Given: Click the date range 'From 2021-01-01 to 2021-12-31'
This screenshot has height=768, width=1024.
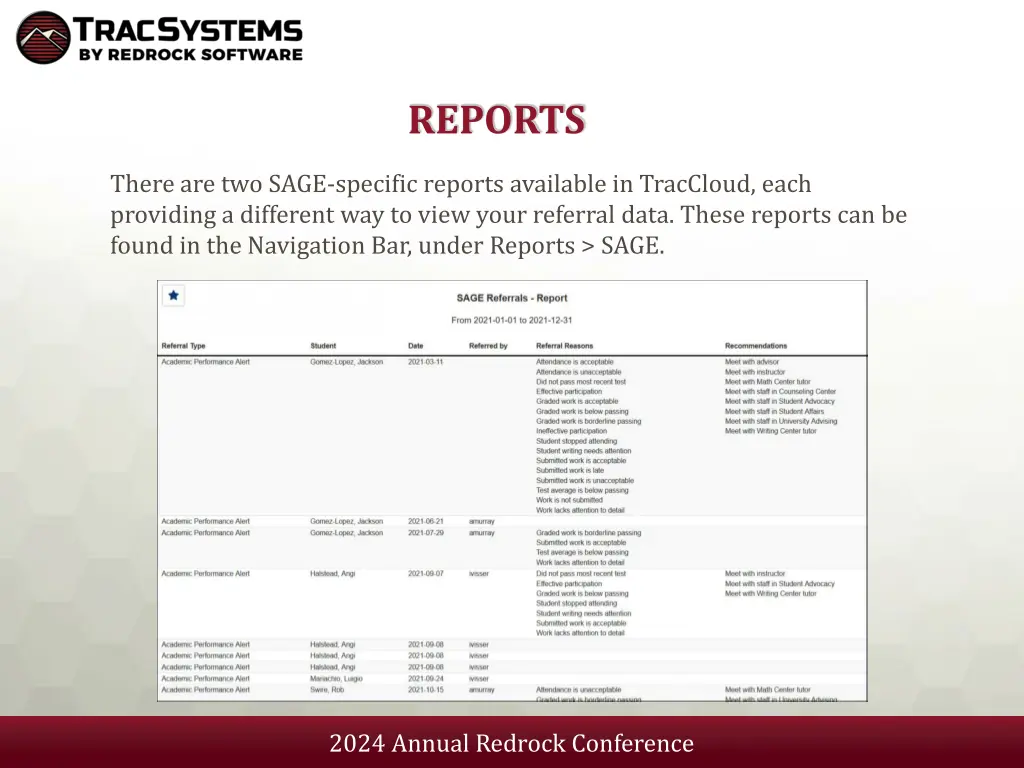Looking at the screenshot, I should click(512, 320).
